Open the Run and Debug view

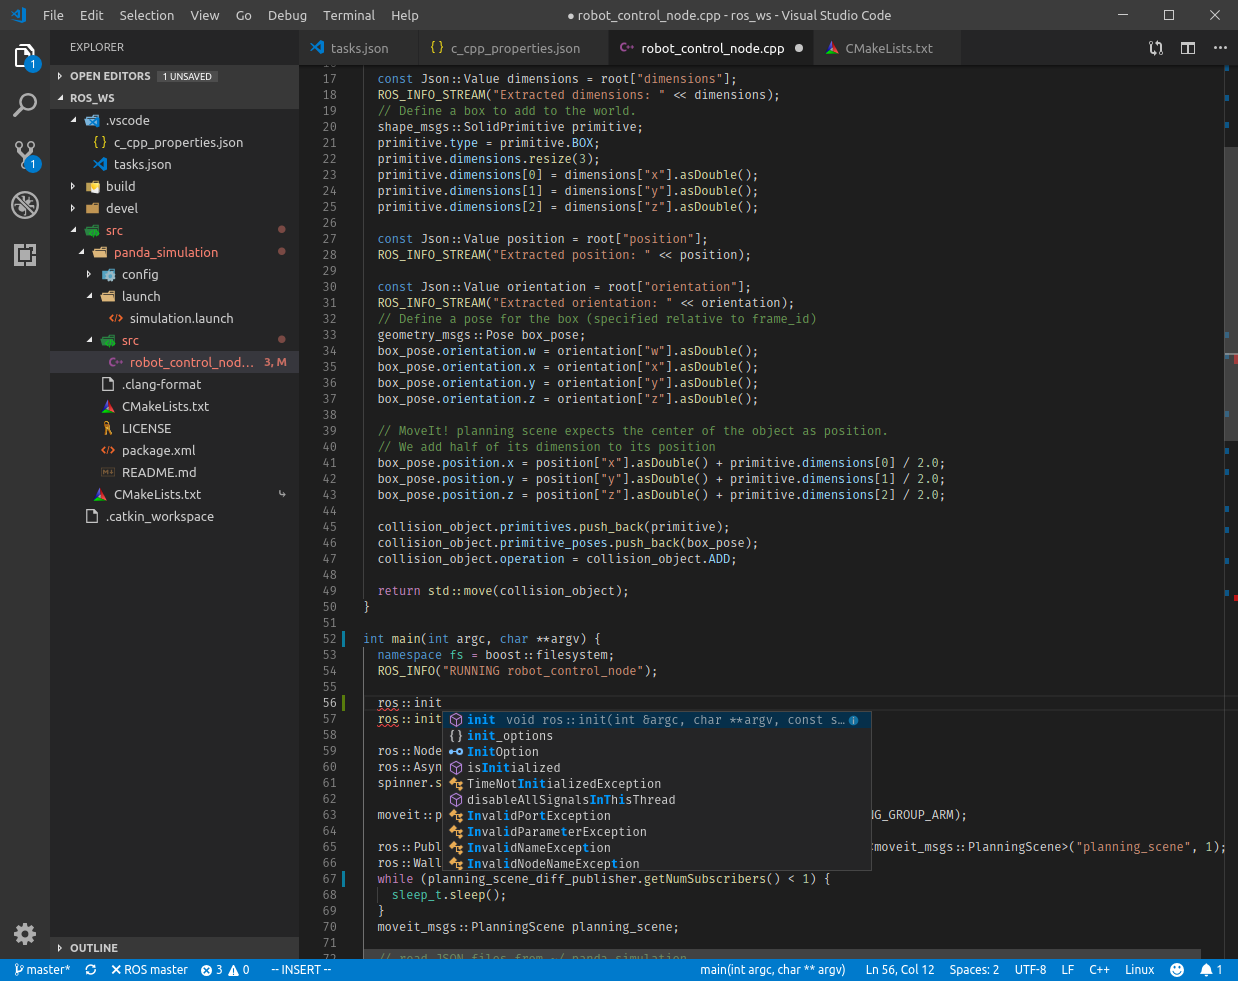tap(25, 204)
